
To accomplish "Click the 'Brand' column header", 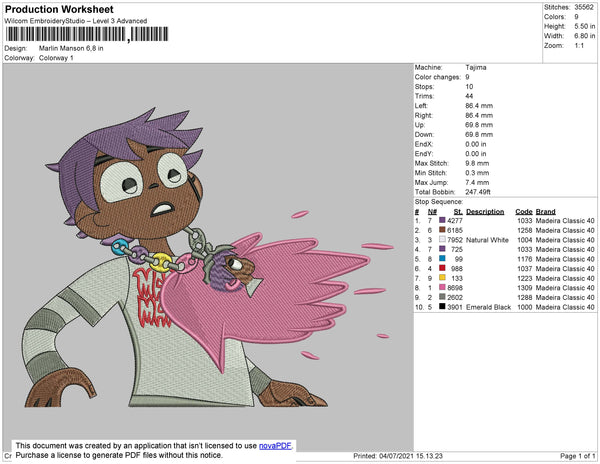I will coord(545,212).
